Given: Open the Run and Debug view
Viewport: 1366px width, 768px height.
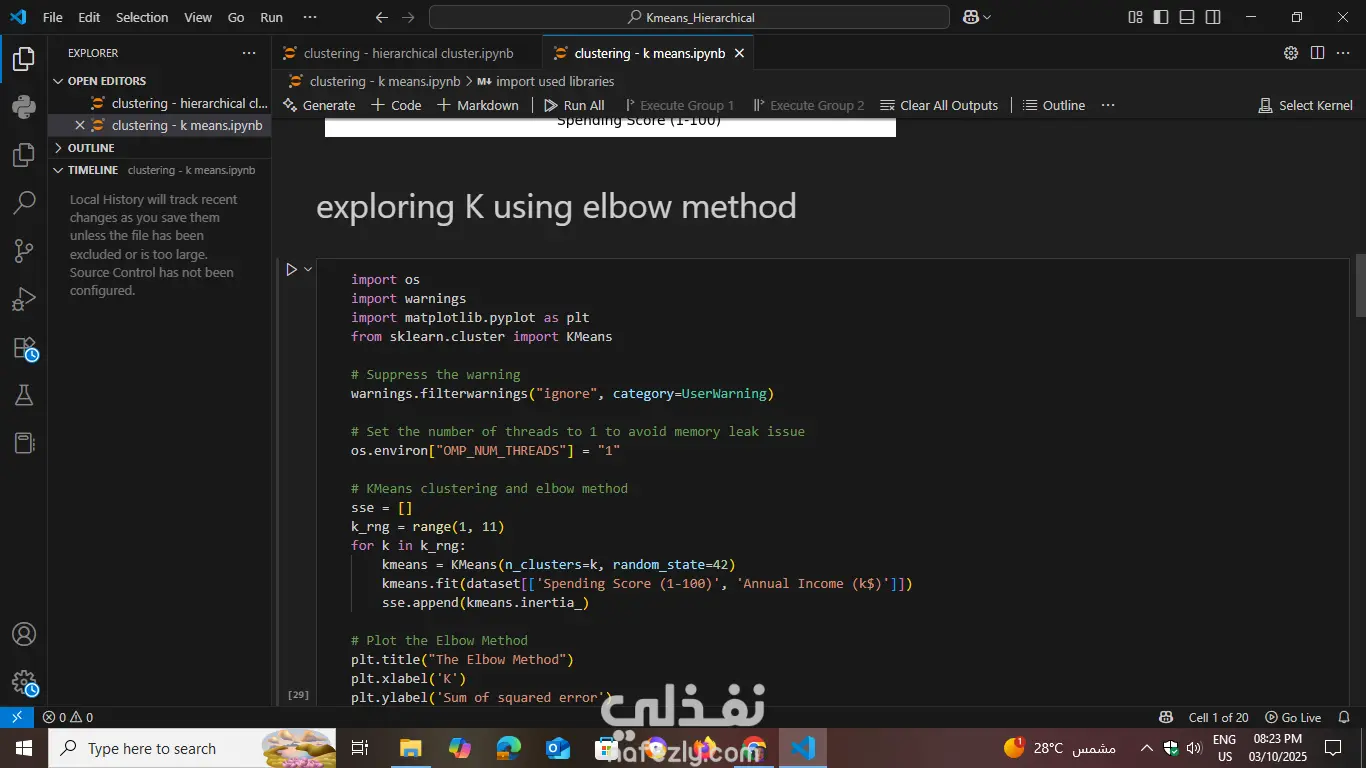Looking at the screenshot, I should [22, 299].
